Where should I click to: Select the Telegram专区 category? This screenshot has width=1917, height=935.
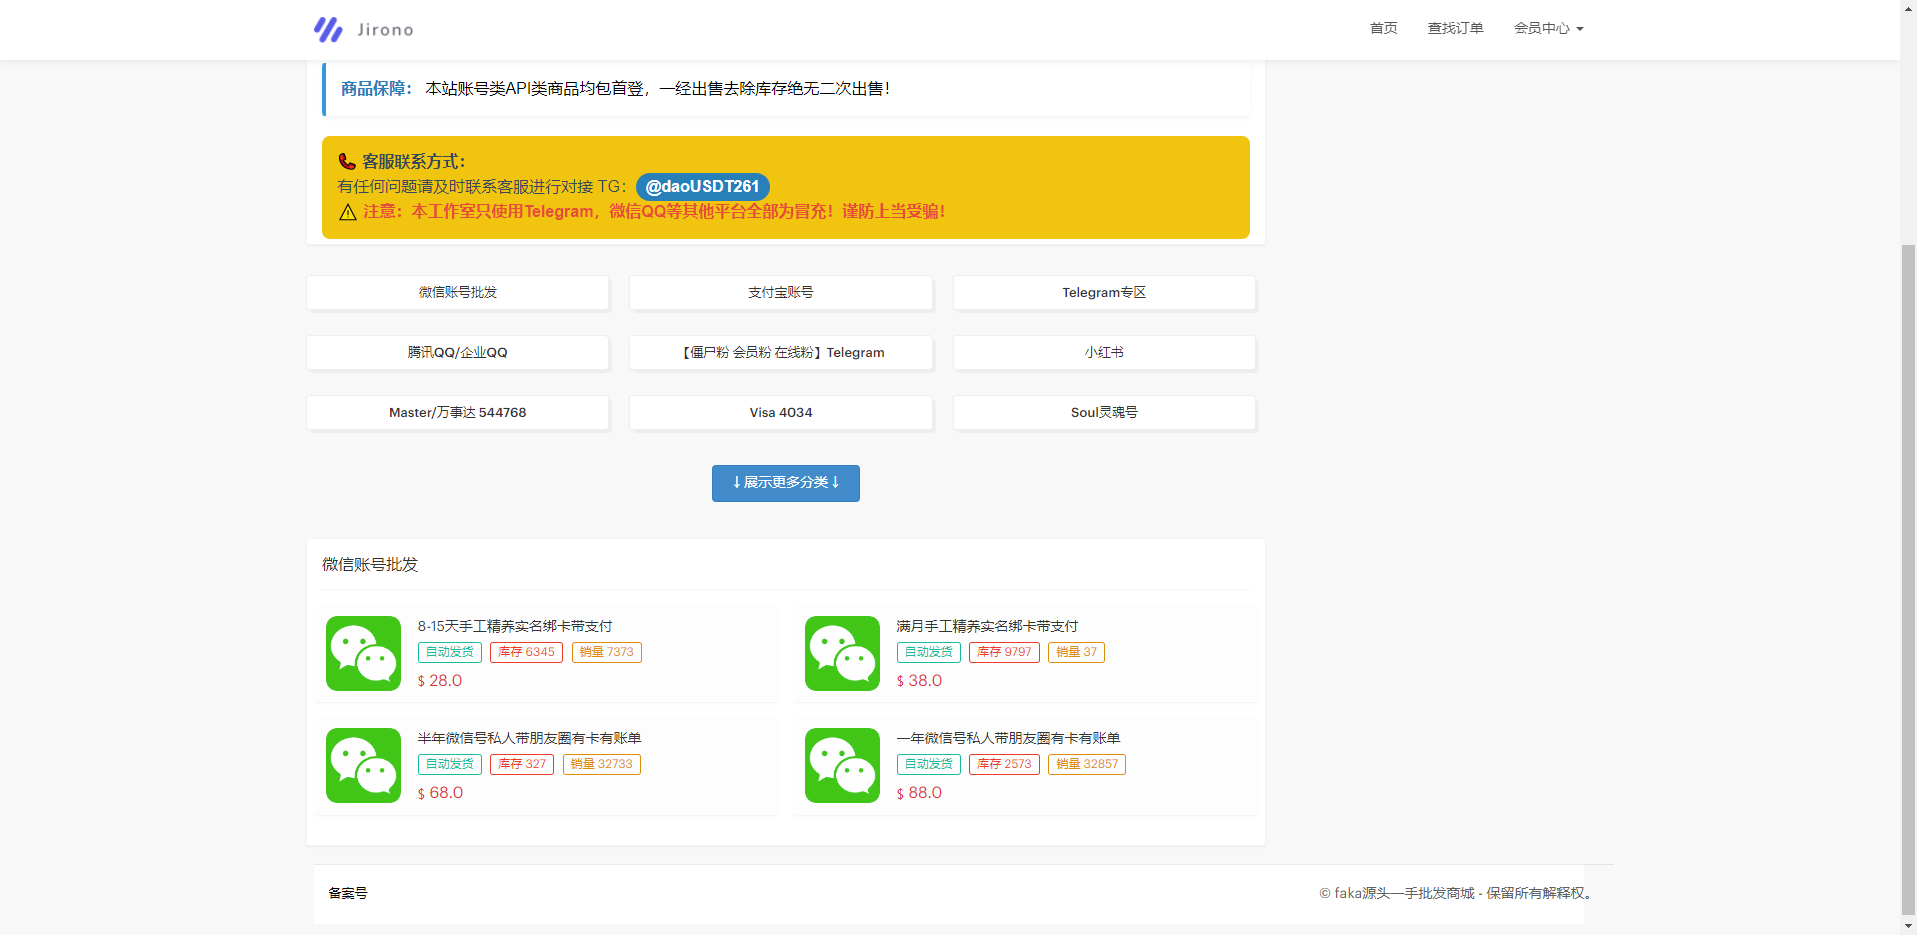pyautogui.click(x=1104, y=292)
